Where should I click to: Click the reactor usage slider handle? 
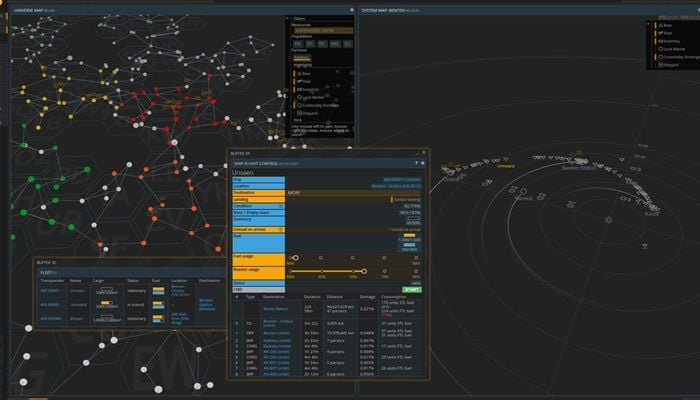[364, 271]
